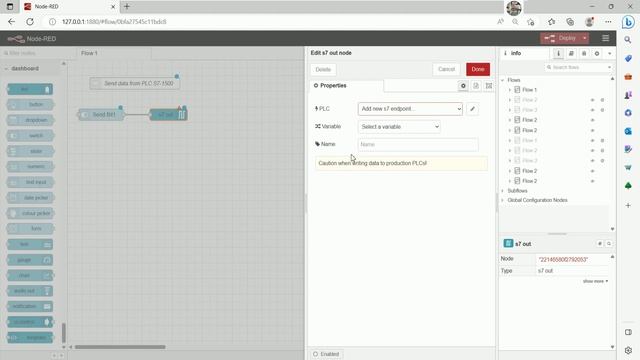Select the slider node in the dashboard palette
640x360 pixels.
[x=30, y=151]
